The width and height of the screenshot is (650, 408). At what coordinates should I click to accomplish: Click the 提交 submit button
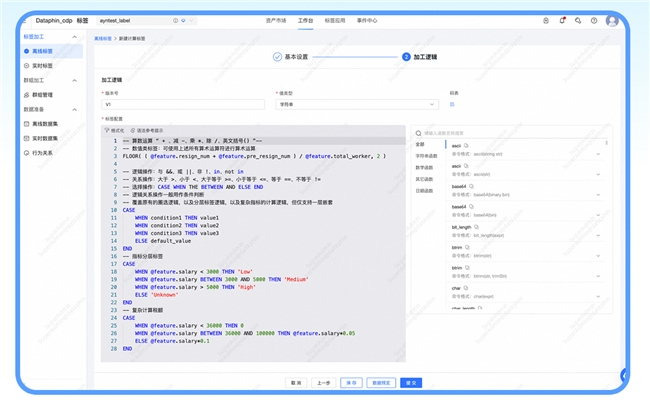pyautogui.click(x=409, y=382)
